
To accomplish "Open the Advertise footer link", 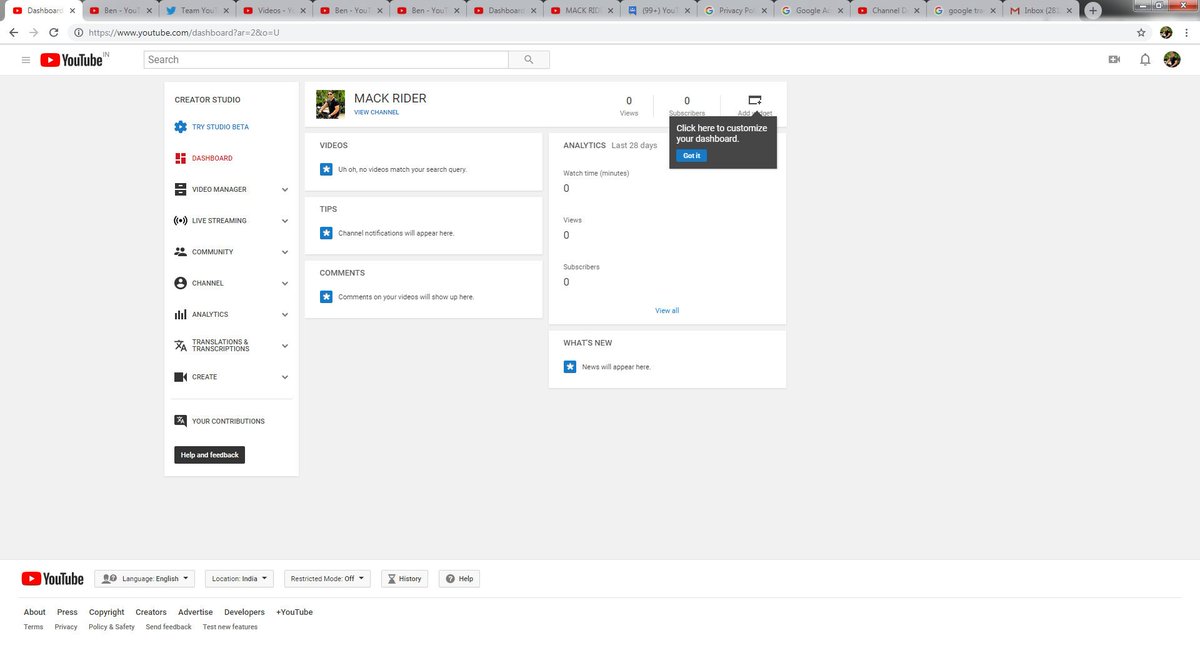I will click(x=195, y=612).
